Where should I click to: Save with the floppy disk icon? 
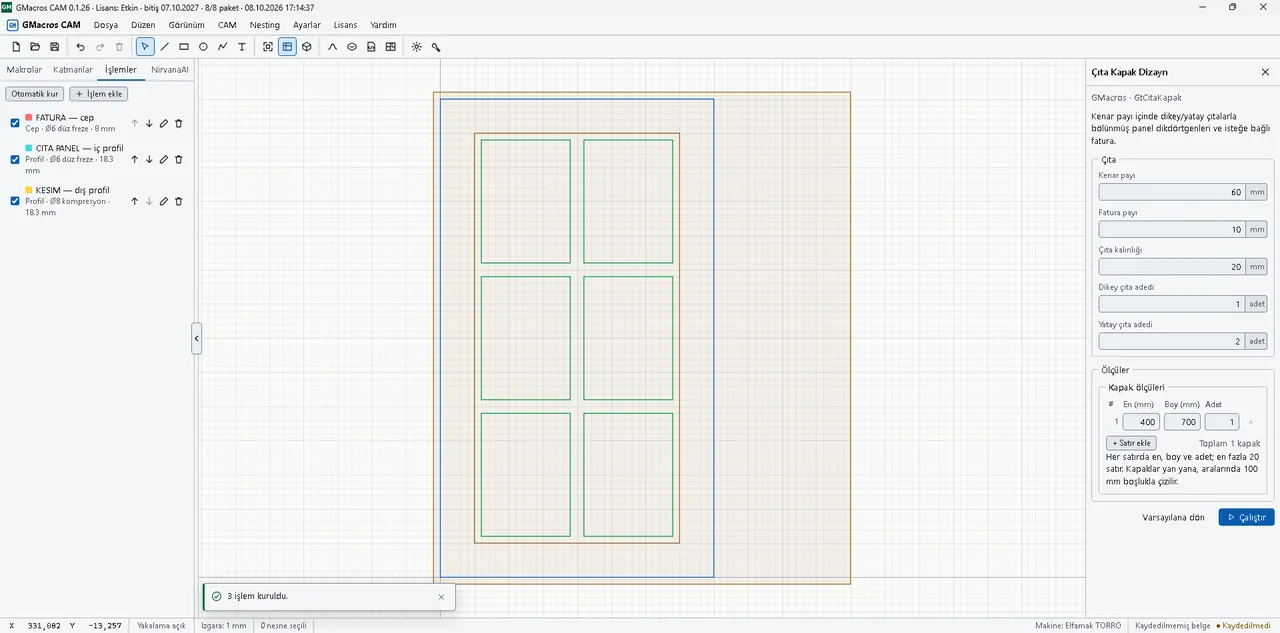point(54,47)
